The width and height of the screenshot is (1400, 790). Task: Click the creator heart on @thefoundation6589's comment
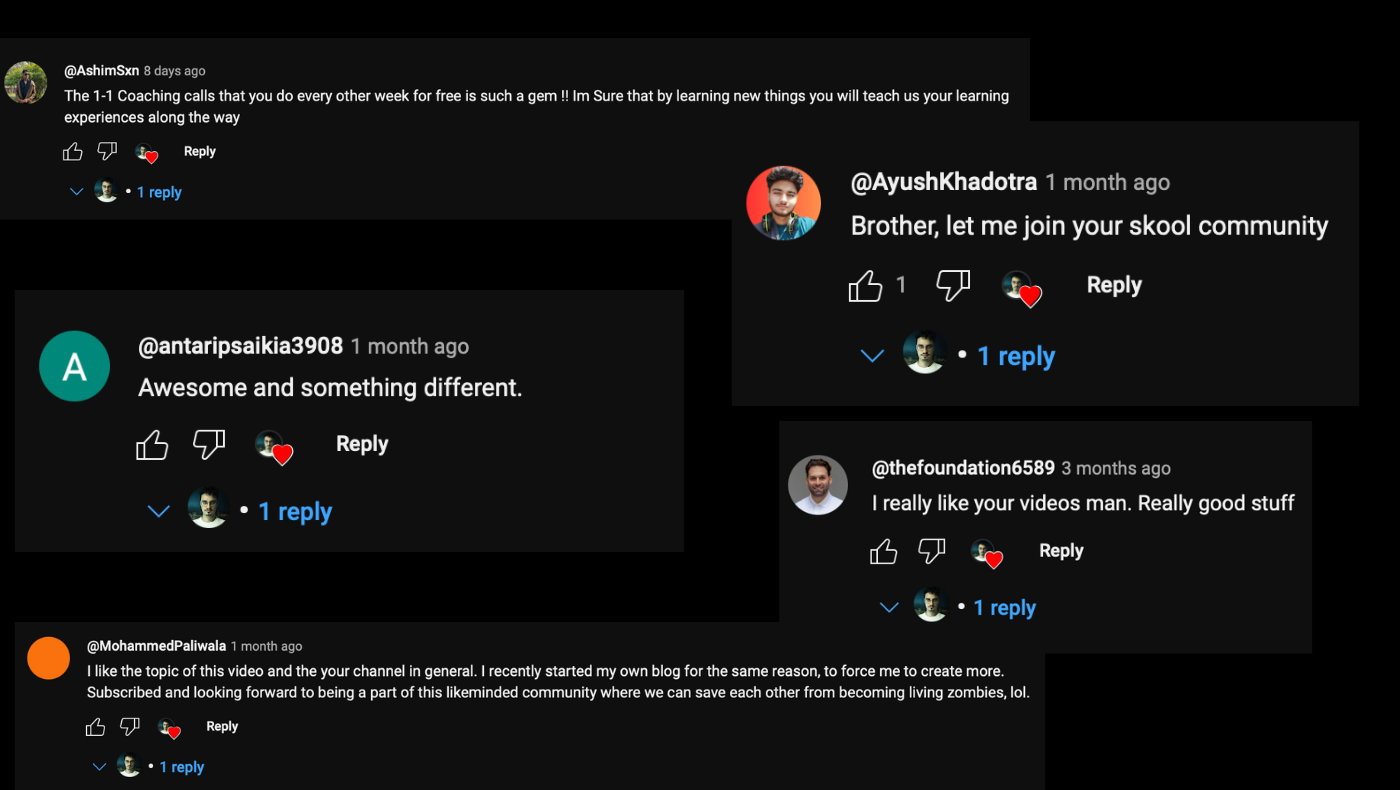987,553
